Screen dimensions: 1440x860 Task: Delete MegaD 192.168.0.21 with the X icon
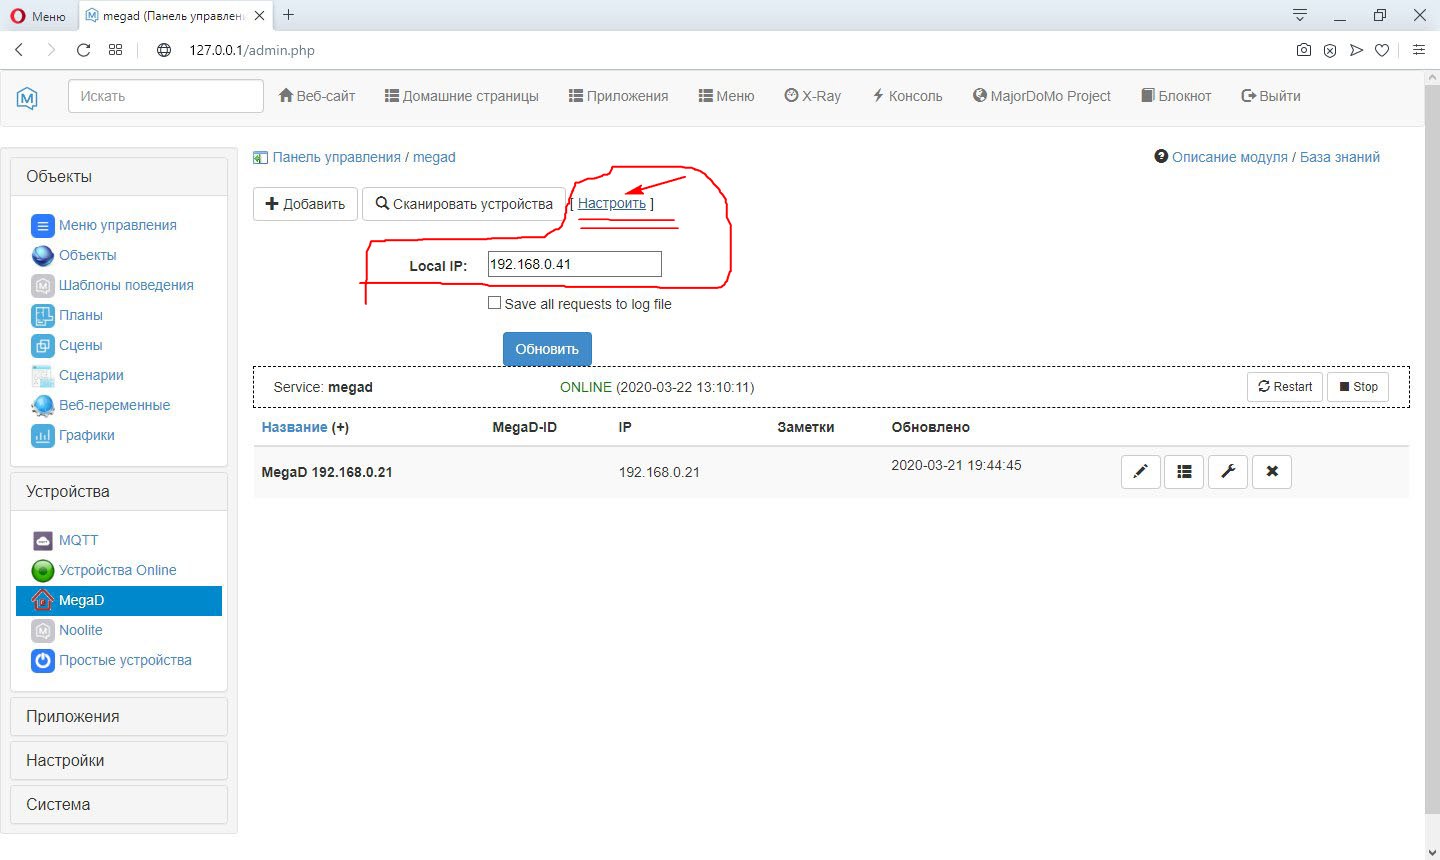click(1272, 472)
